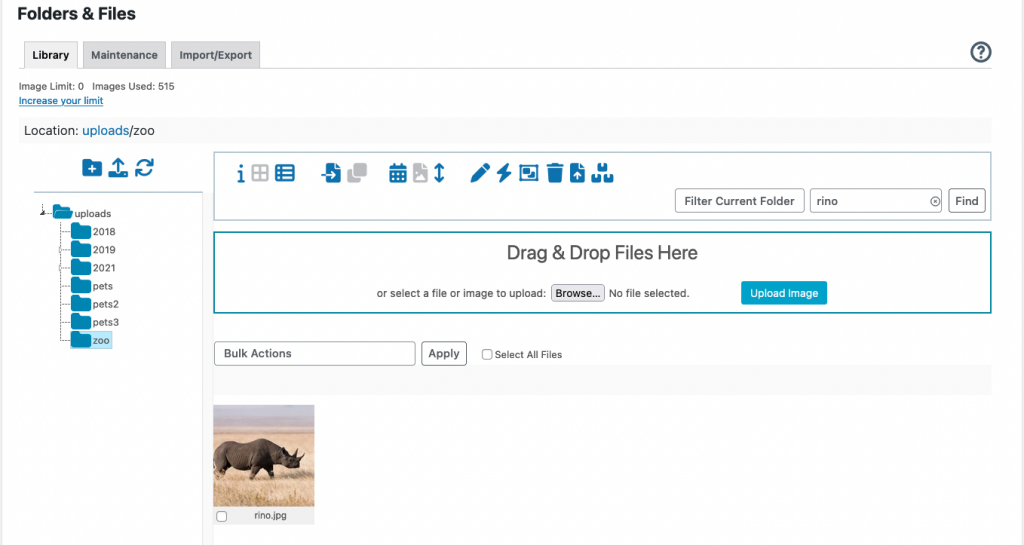This screenshot has width=1024, height=545.
Task: Click the calendar sort-by-date icon
Action: [x=398, y=173]
